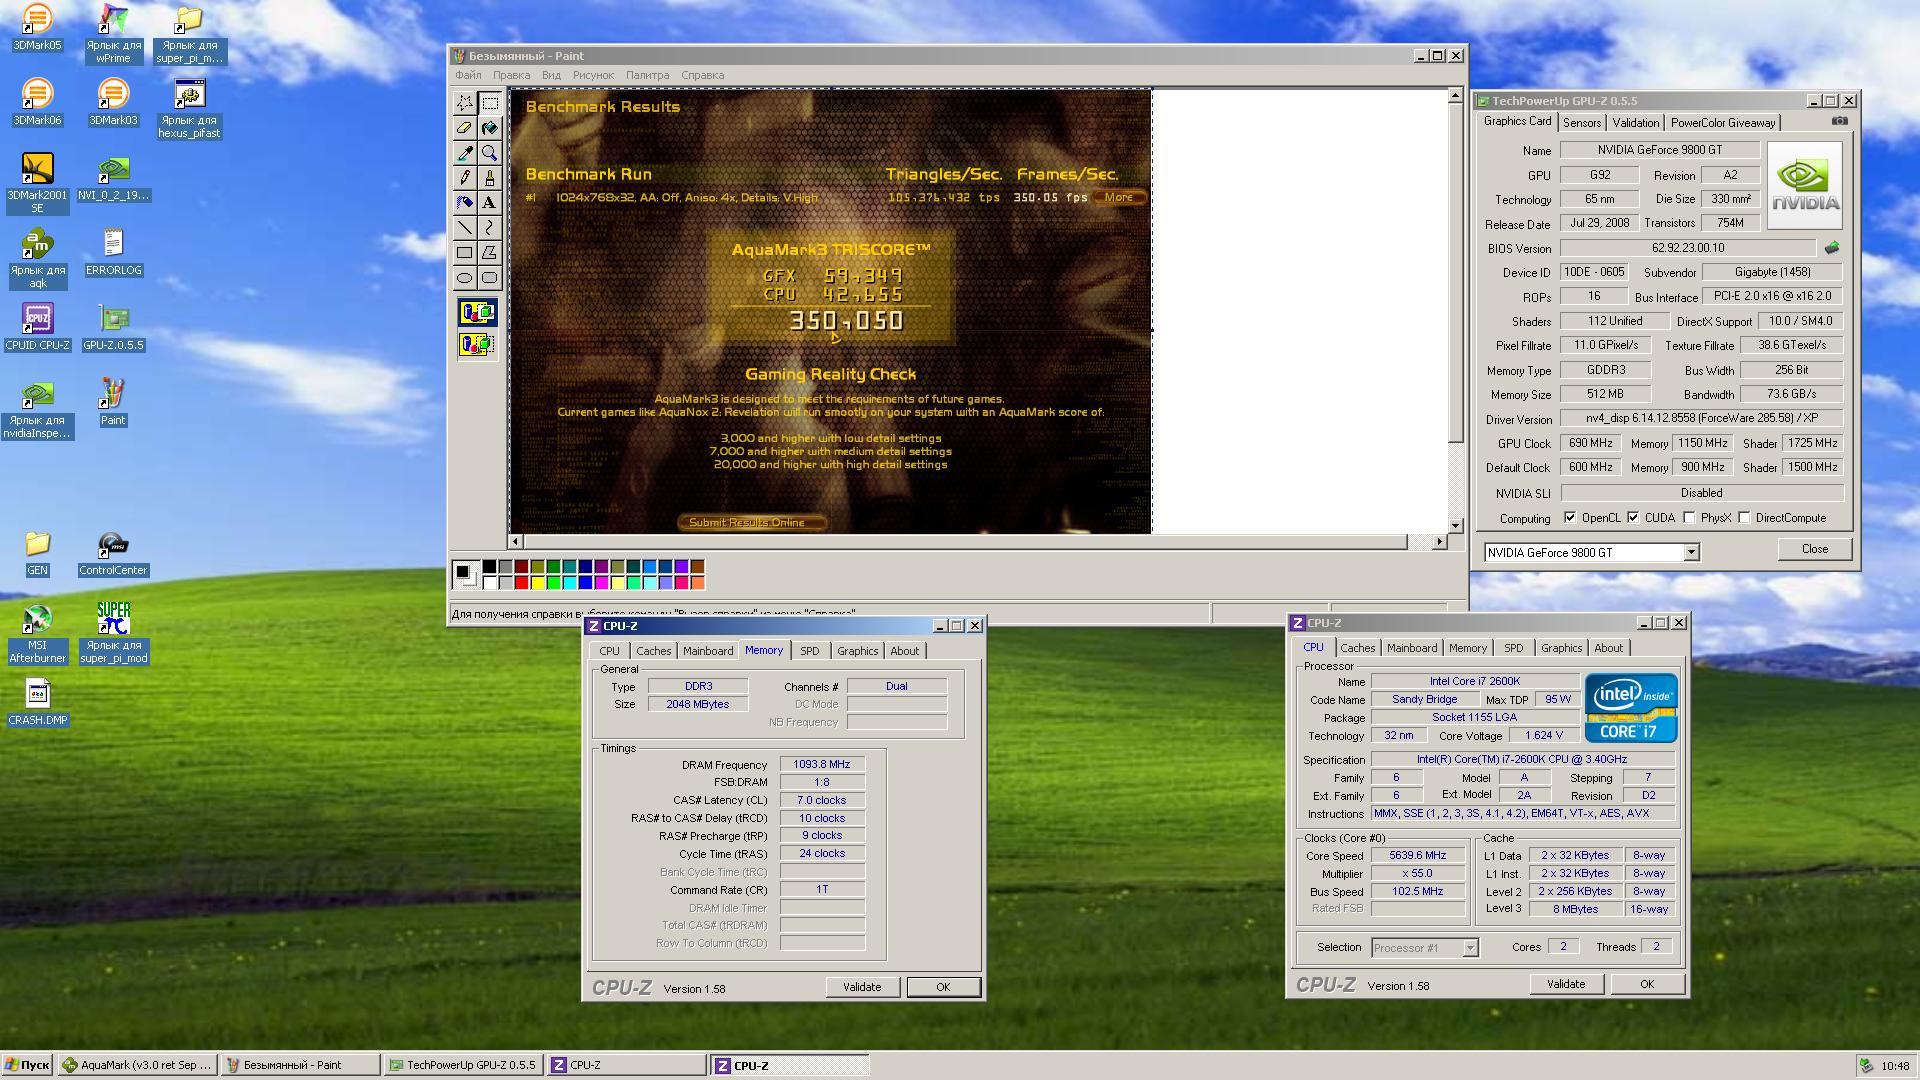Choose the opaque selection option in Paint

pos(477,313)
